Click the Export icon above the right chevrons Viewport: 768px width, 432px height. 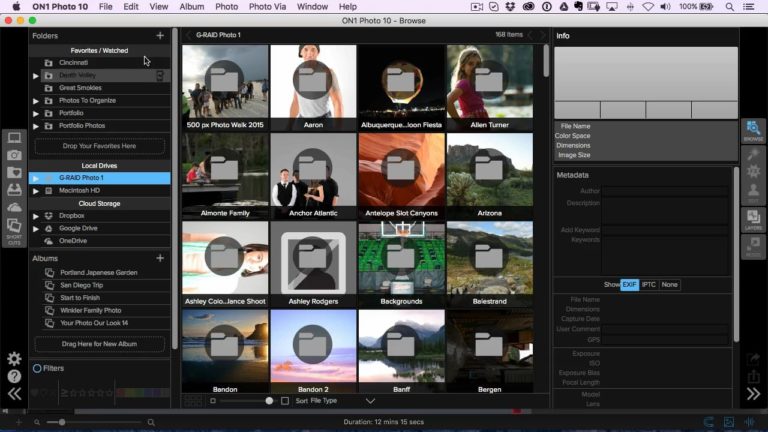pyautogui.click(x=753, y=376)
